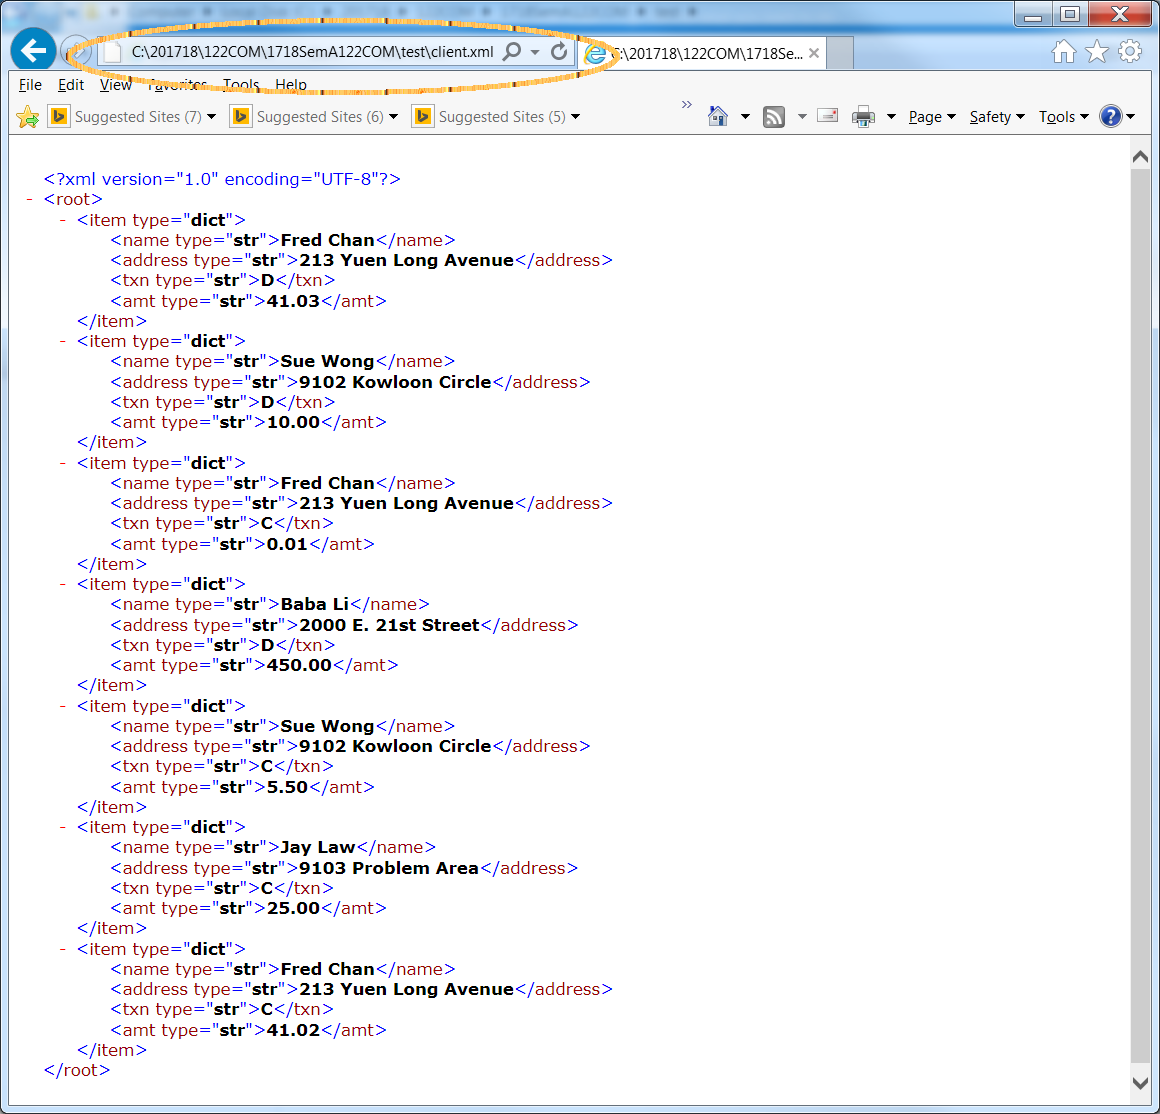Collapse the Baba Li item node
Viewport: 1160px width, 1114px height.
63,584
